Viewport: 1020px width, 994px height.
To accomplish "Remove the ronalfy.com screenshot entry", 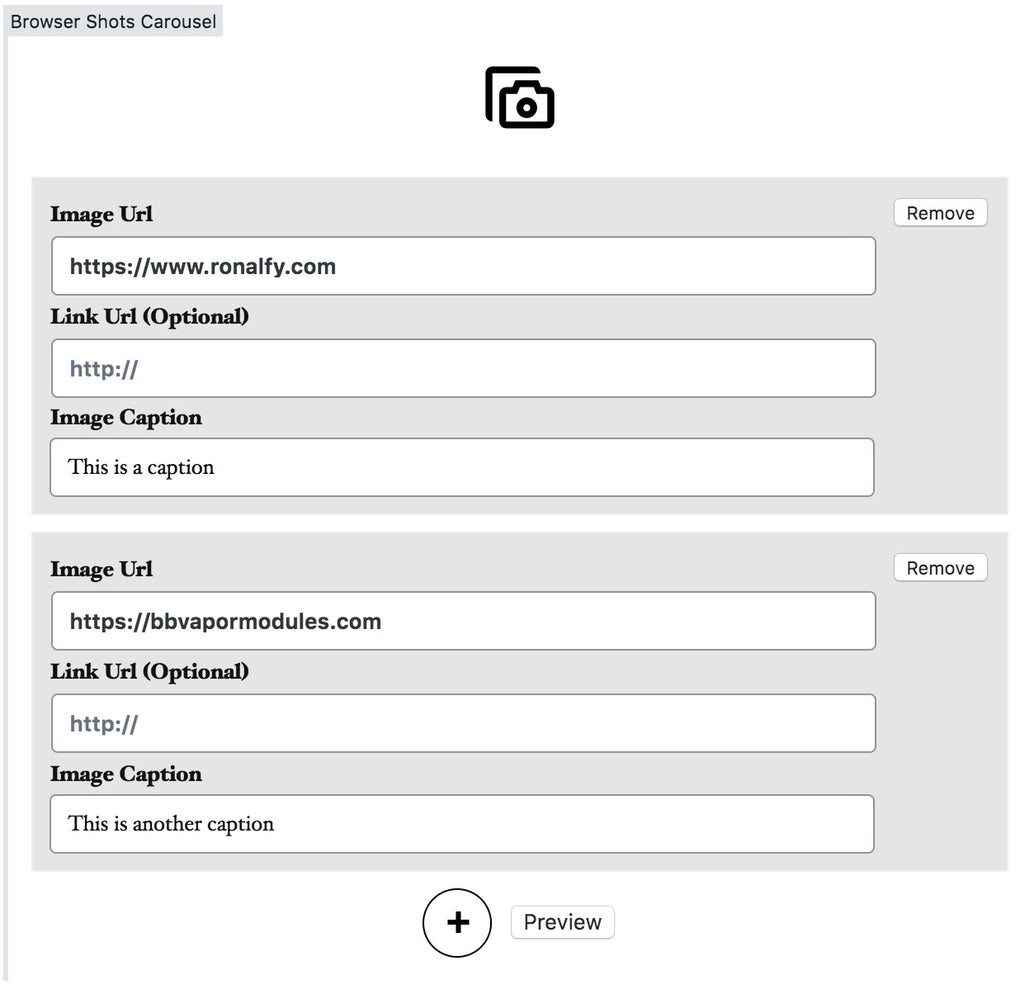I will tap(939, 212).
